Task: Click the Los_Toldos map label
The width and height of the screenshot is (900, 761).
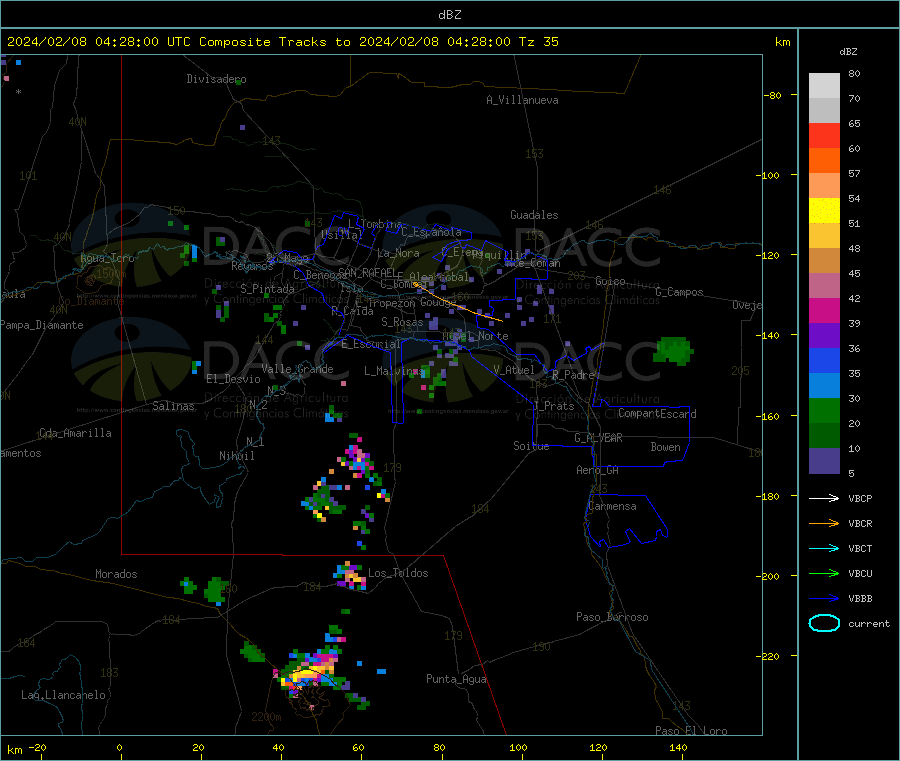Action: 398,573
